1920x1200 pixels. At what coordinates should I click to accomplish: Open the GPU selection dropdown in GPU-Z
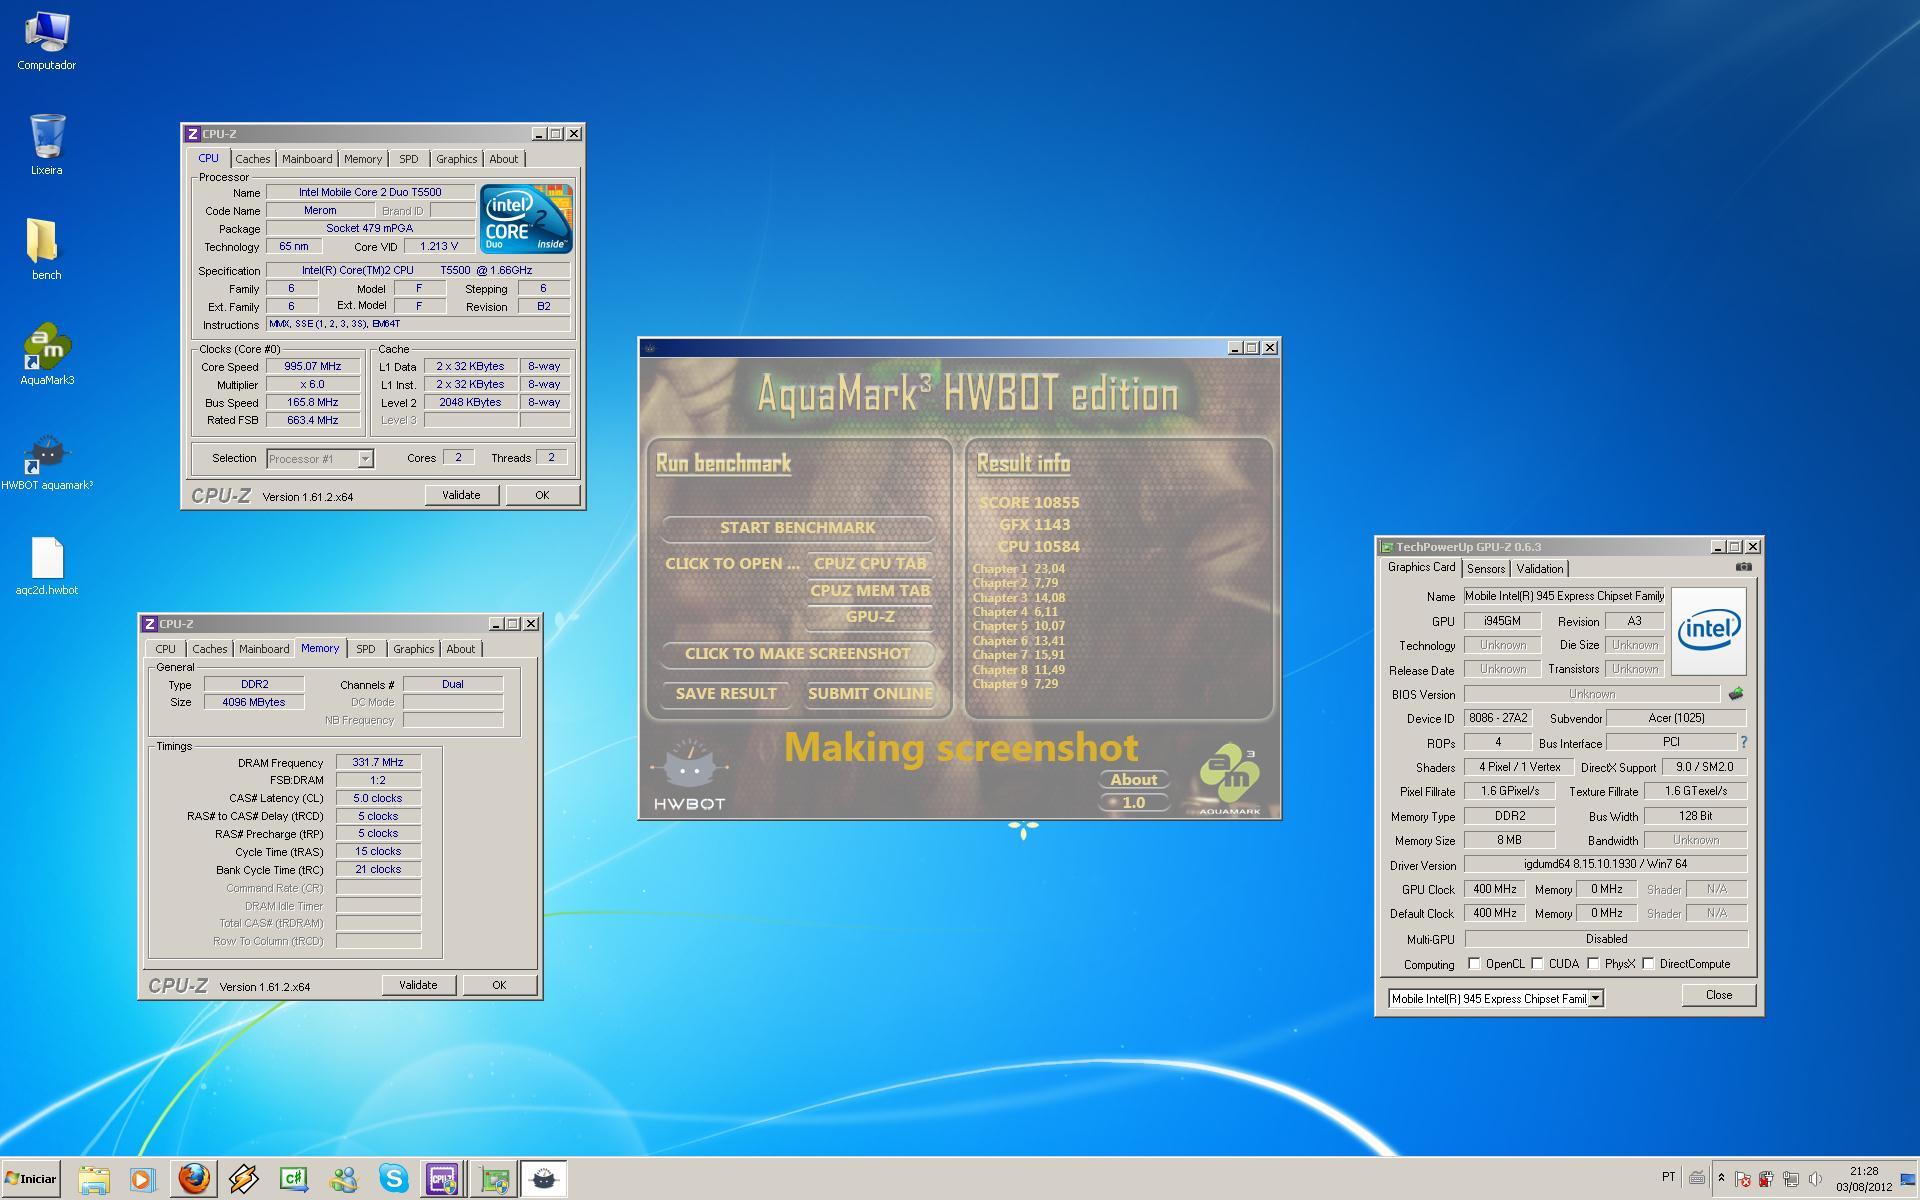pos(1496,998)
